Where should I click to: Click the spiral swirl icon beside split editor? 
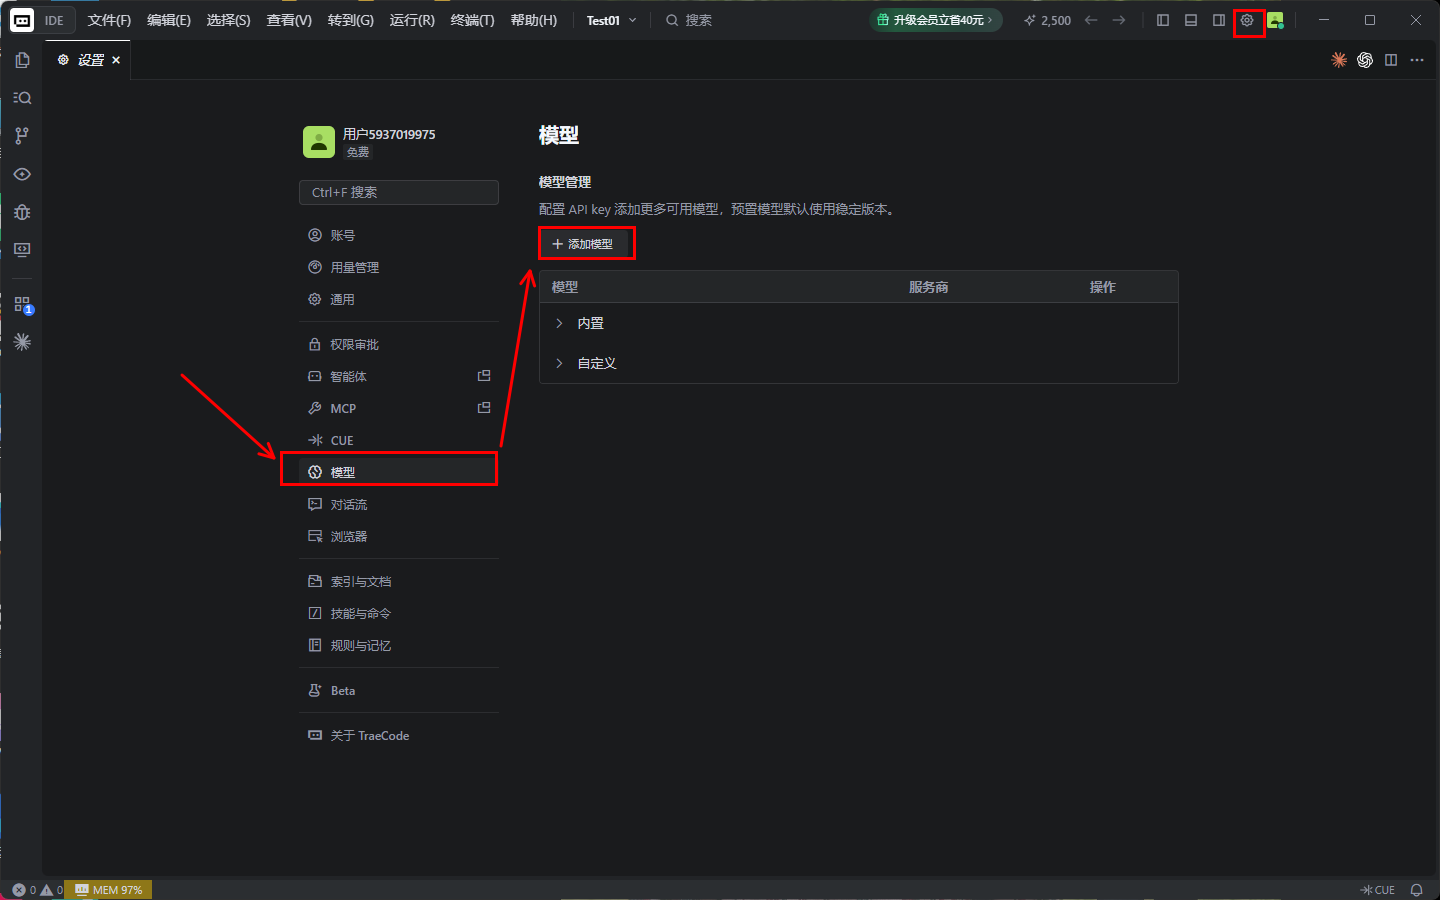(x=1365, y=60)
